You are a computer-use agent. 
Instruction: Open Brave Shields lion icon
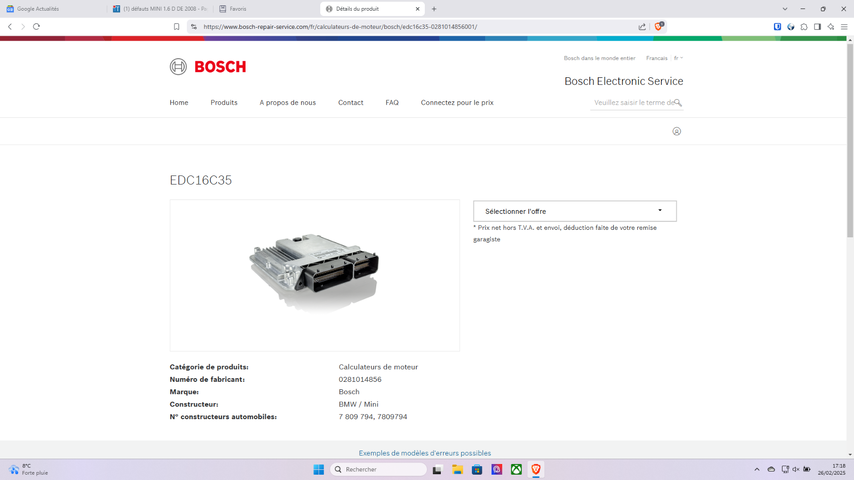click(659, 26)
